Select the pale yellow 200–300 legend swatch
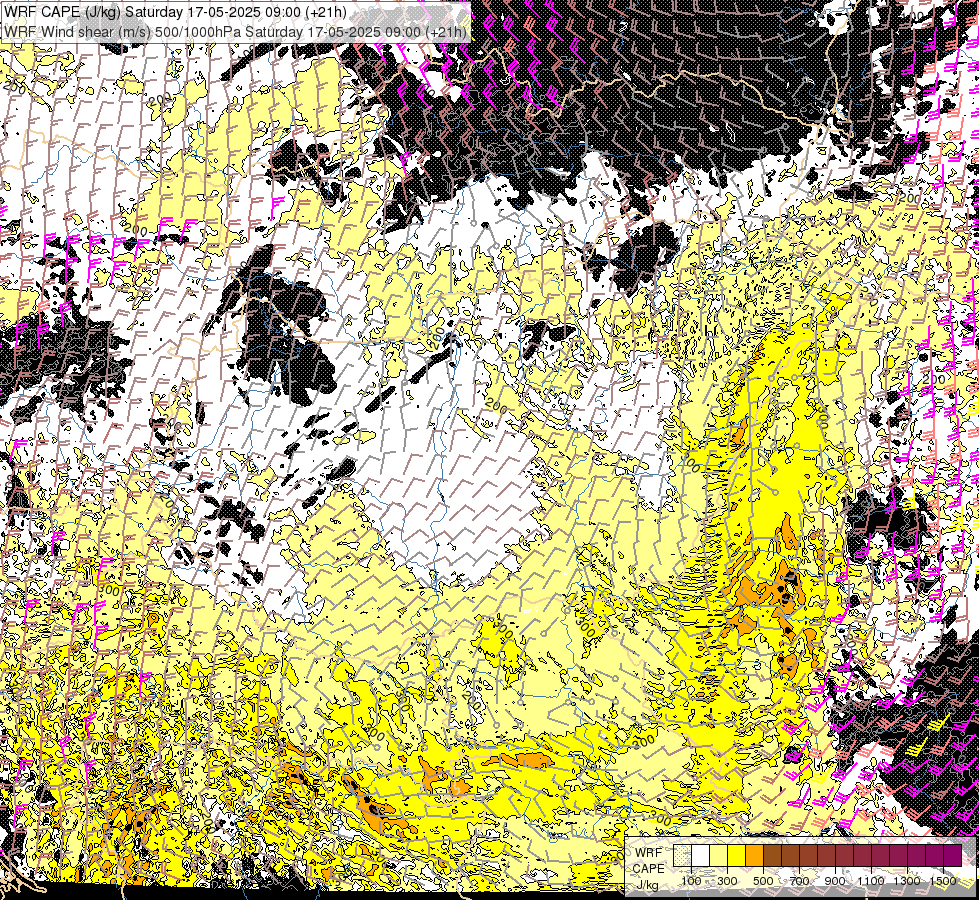Viewport: 979px width, 900px height. (x=719, y=855)
